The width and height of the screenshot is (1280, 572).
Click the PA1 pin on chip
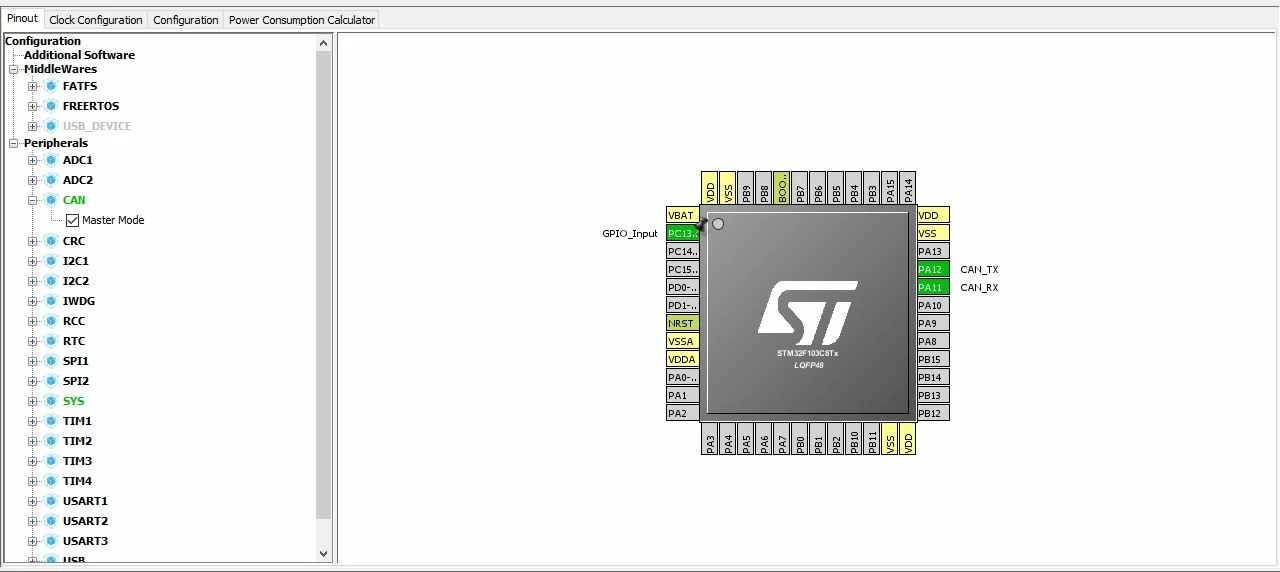[x=683, y=395]
